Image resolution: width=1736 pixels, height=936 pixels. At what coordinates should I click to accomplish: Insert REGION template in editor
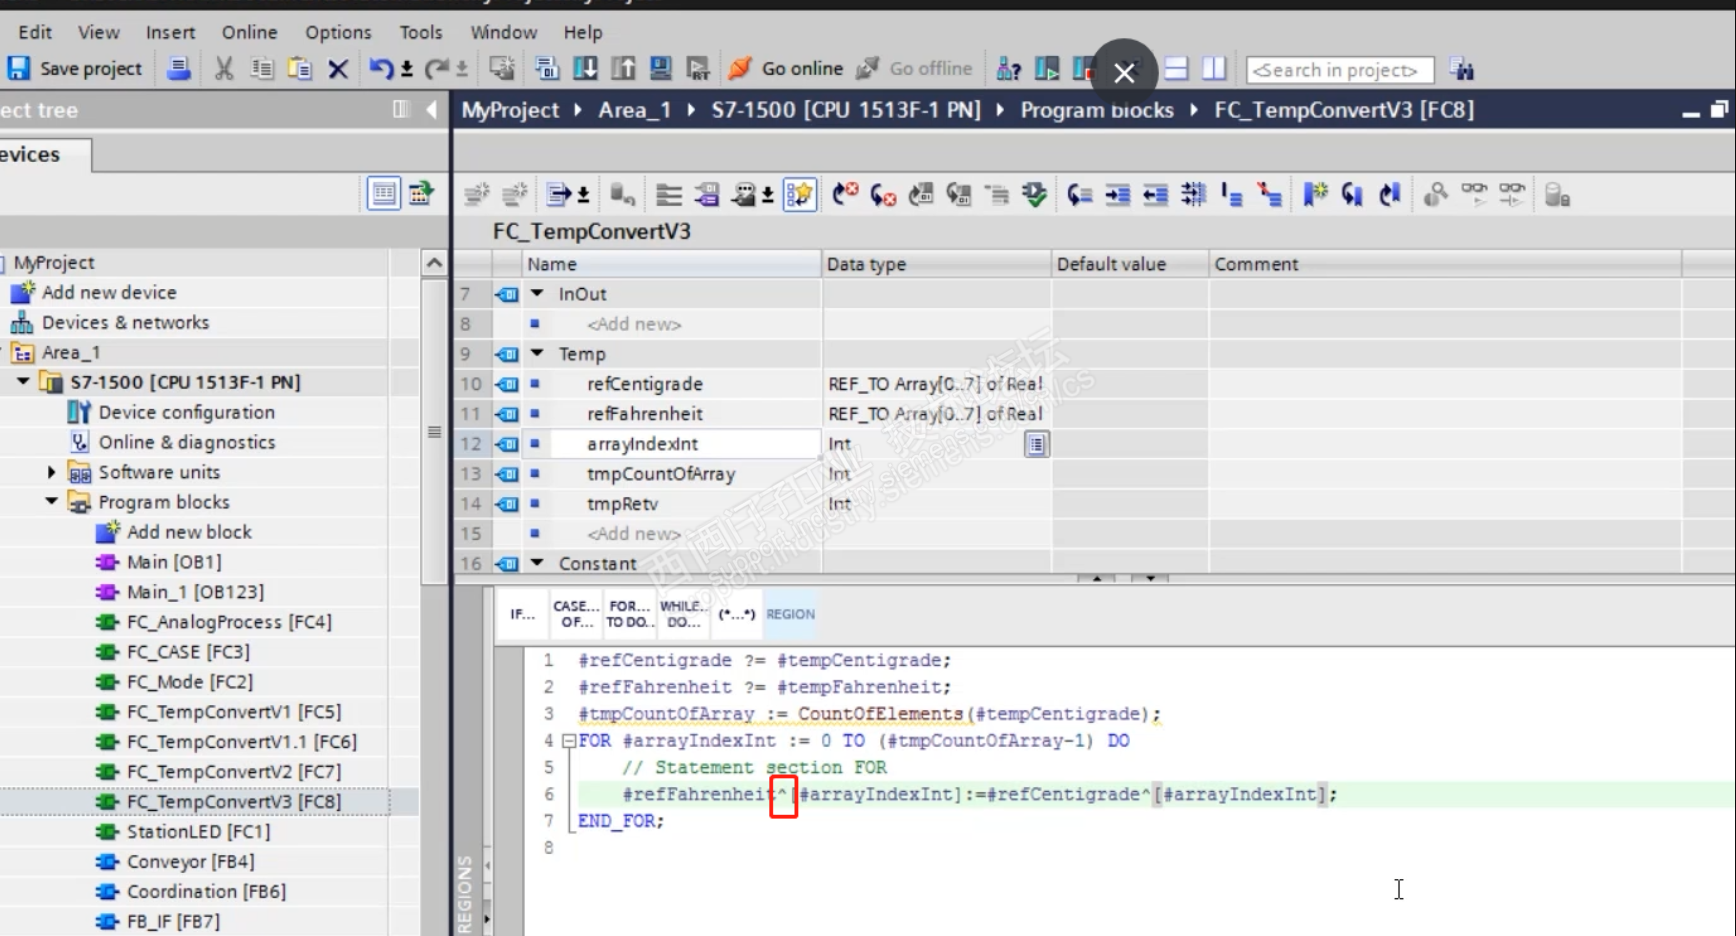(790, 614)
